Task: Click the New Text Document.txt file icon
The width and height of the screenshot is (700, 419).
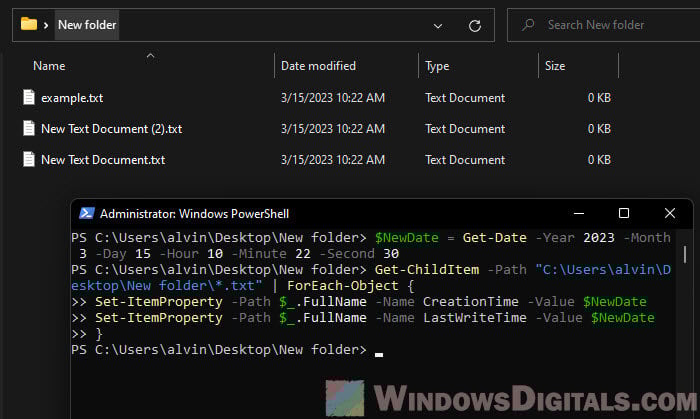Action: (29, 159)
